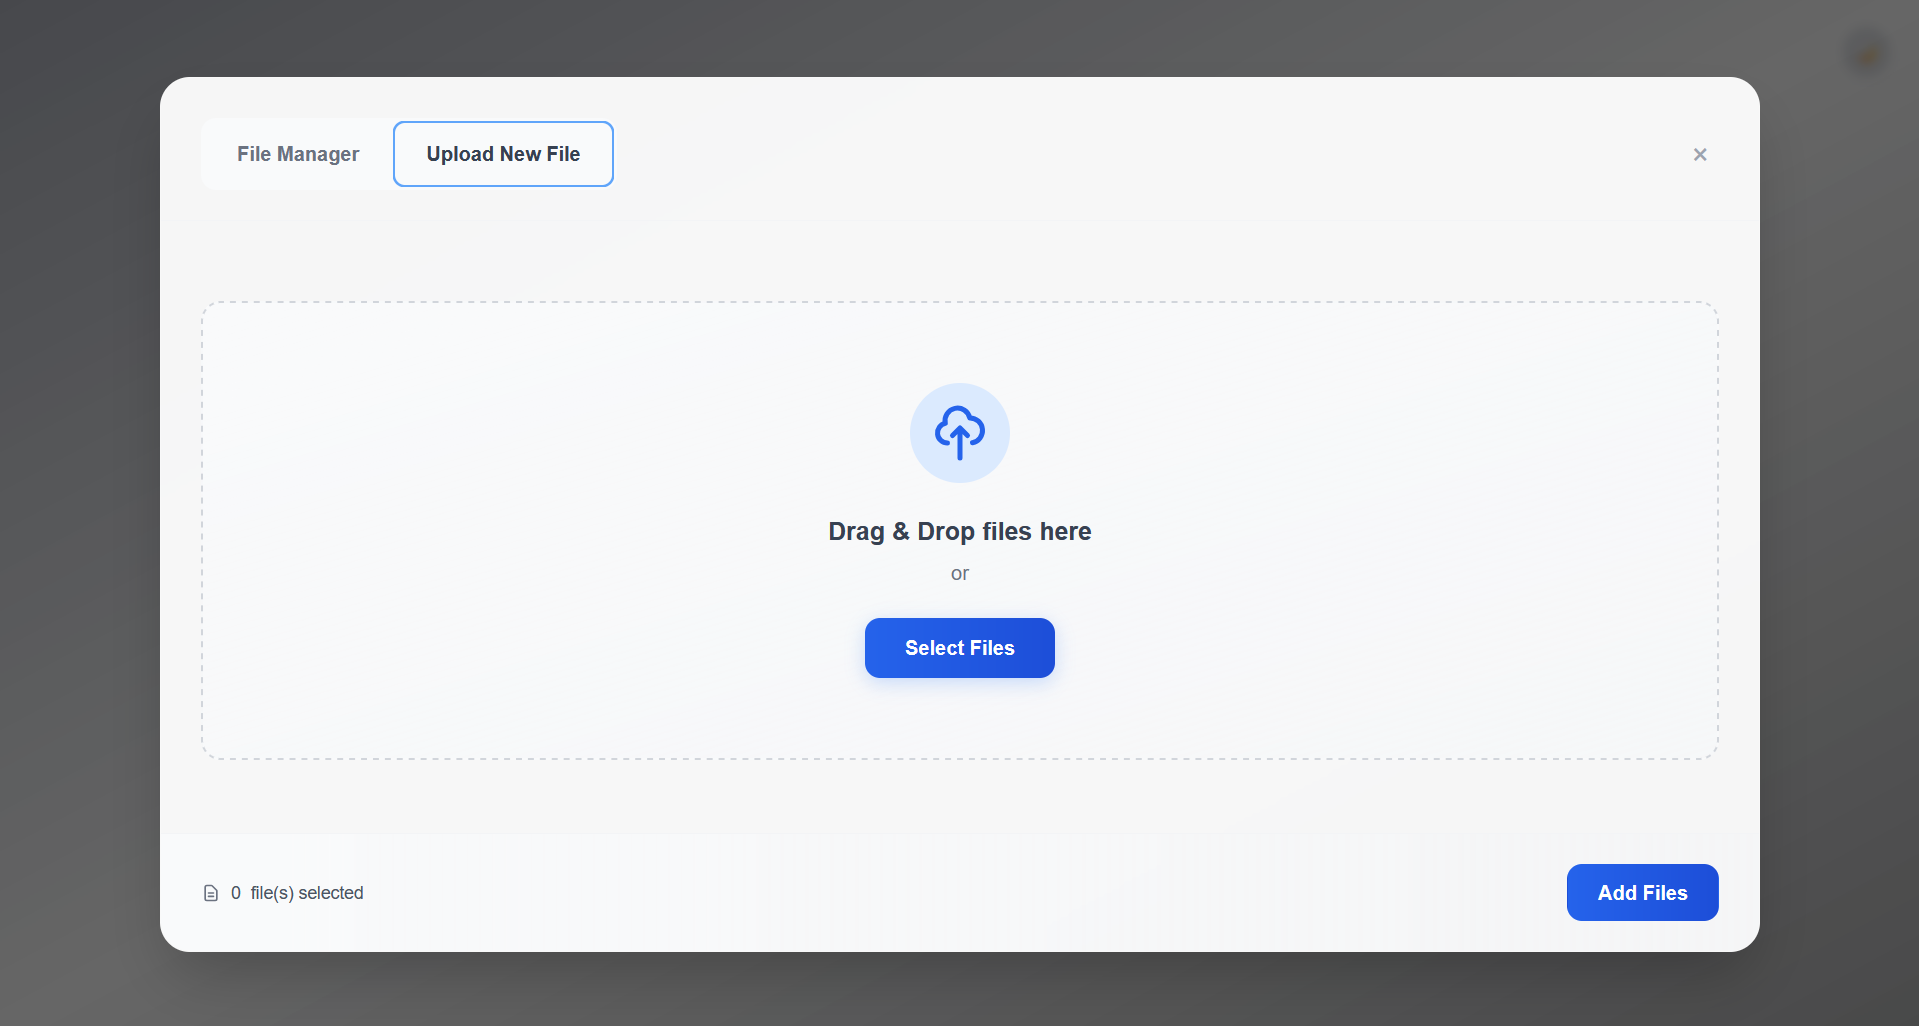This screenshot has width=1919, height=1026.
Task: Click the Add Files button
Action: [x=1641, y=892]
